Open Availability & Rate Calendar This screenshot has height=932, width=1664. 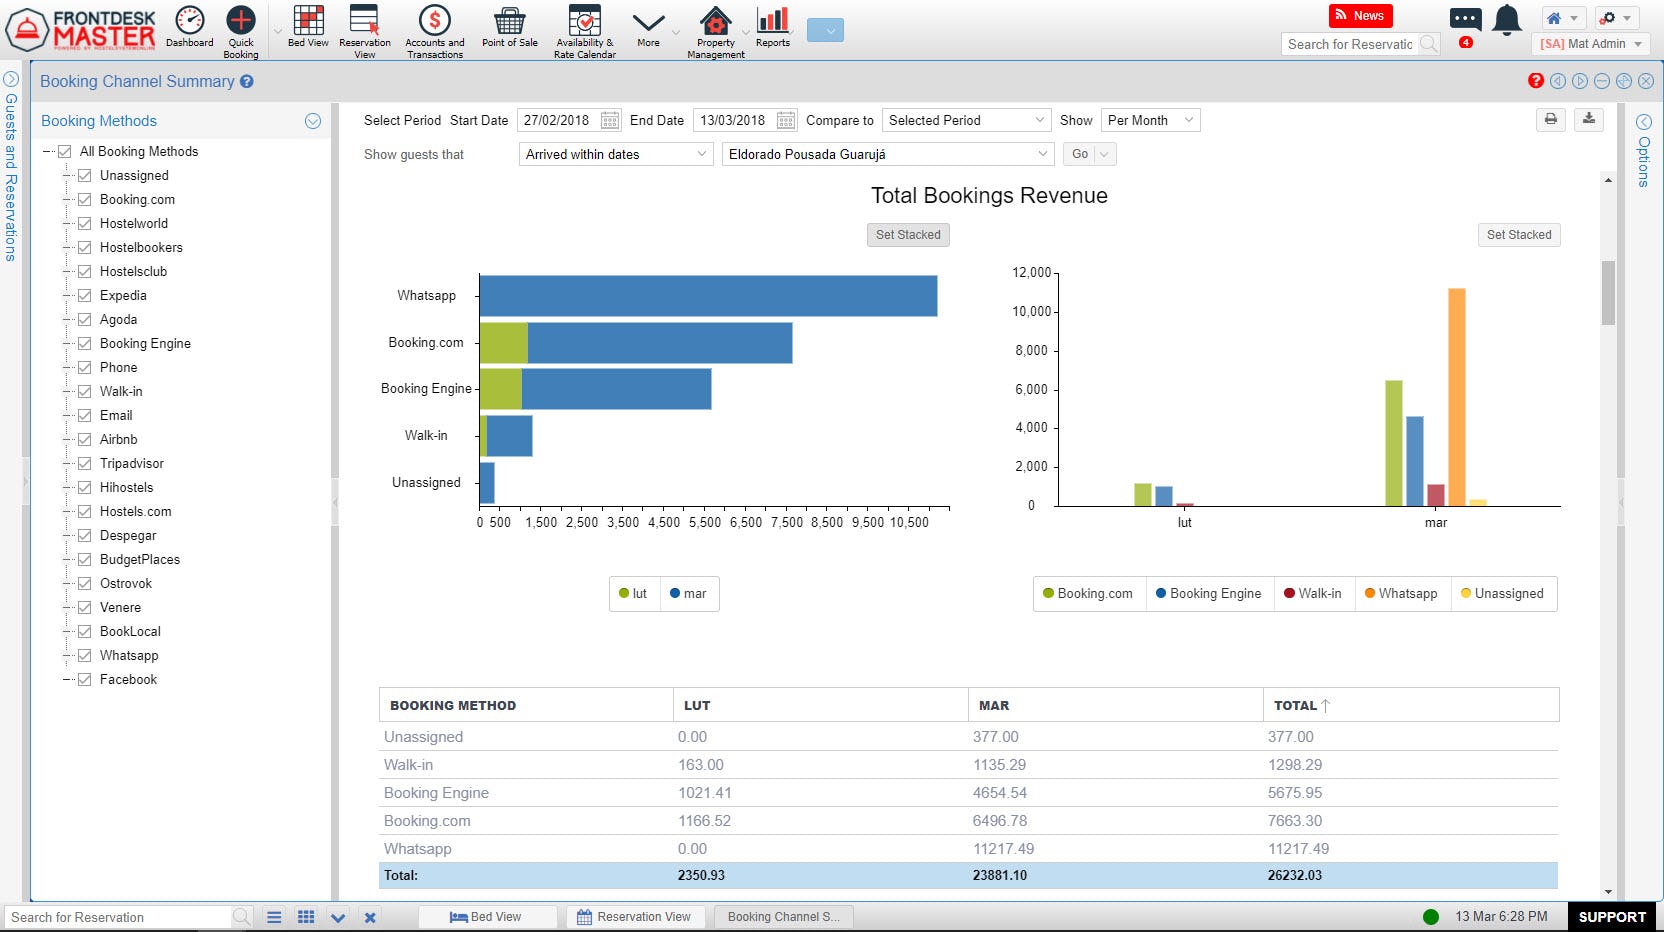click(584, 20)
